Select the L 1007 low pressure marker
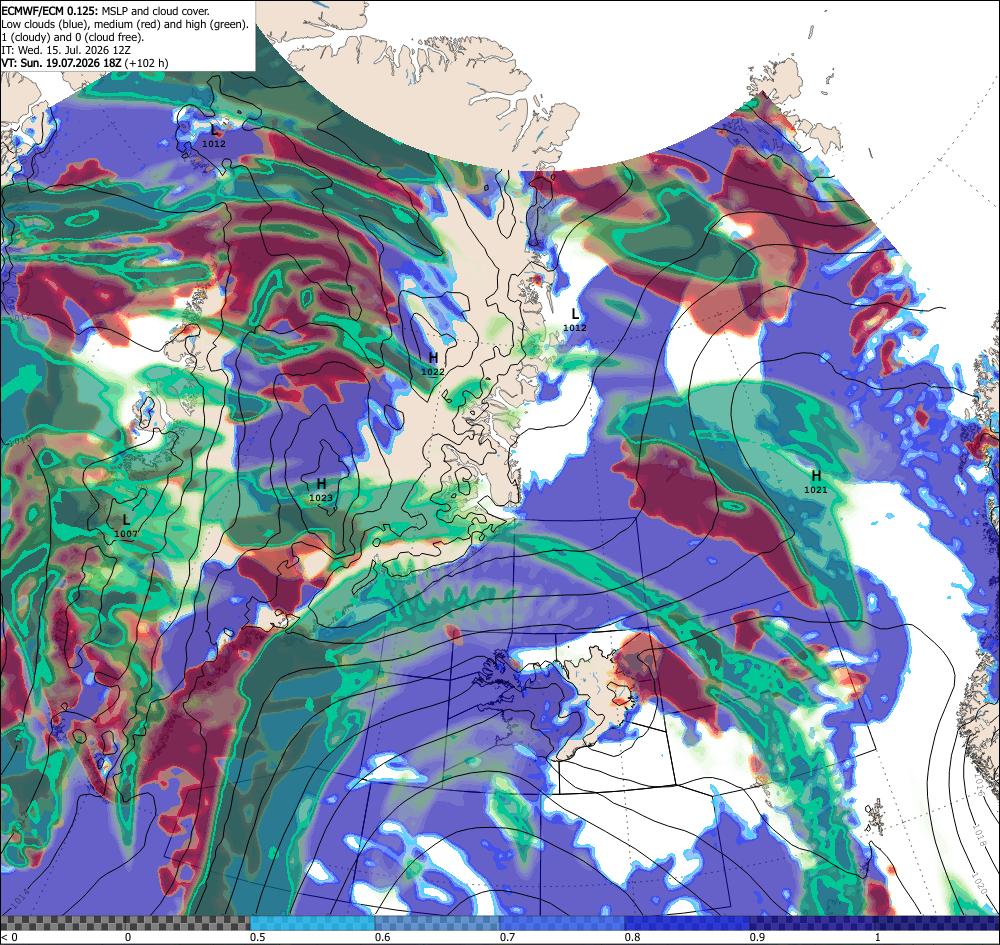The image size is (1000, 945). pyautogui.click(x=126, y=526)
